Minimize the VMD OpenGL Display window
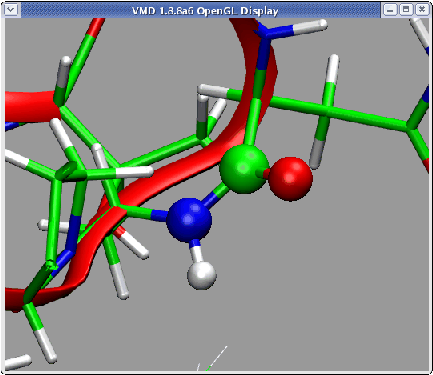 click(x=390, y=10)
